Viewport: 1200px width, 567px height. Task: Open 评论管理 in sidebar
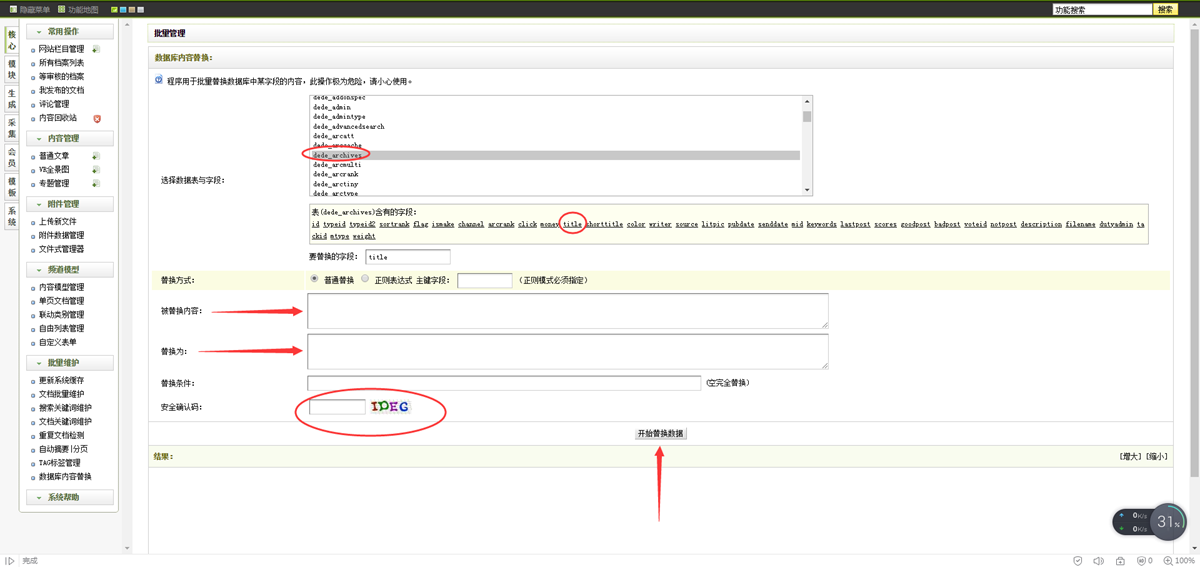(x=54, y=104)
